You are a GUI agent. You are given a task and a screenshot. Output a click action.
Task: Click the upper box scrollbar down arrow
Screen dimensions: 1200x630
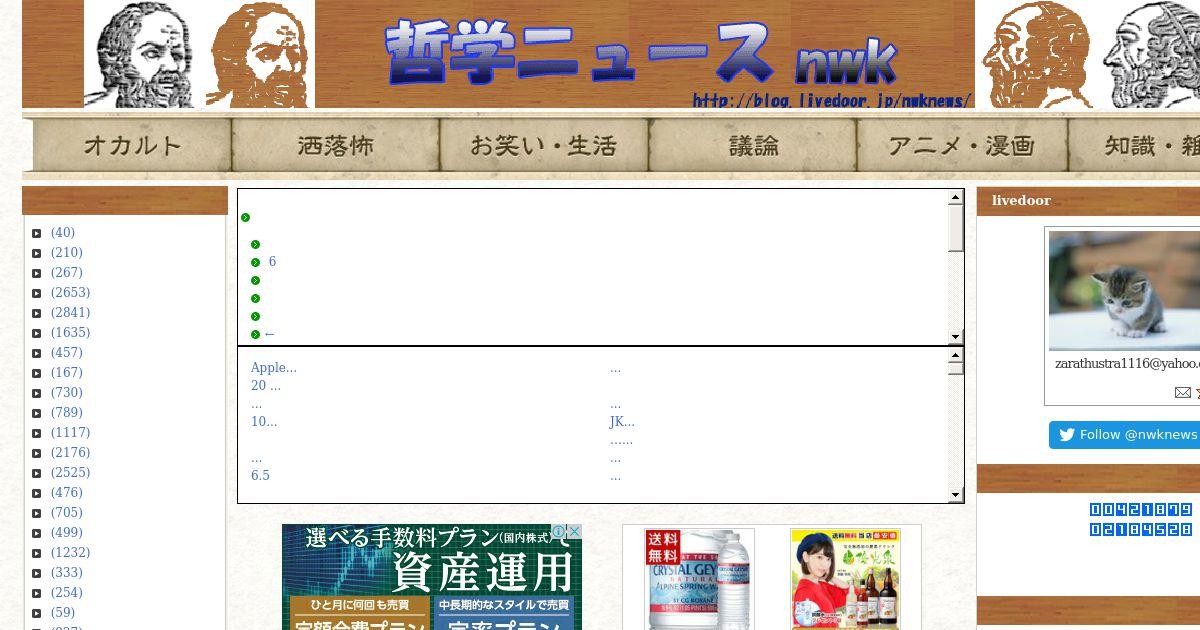click(956, 337)
